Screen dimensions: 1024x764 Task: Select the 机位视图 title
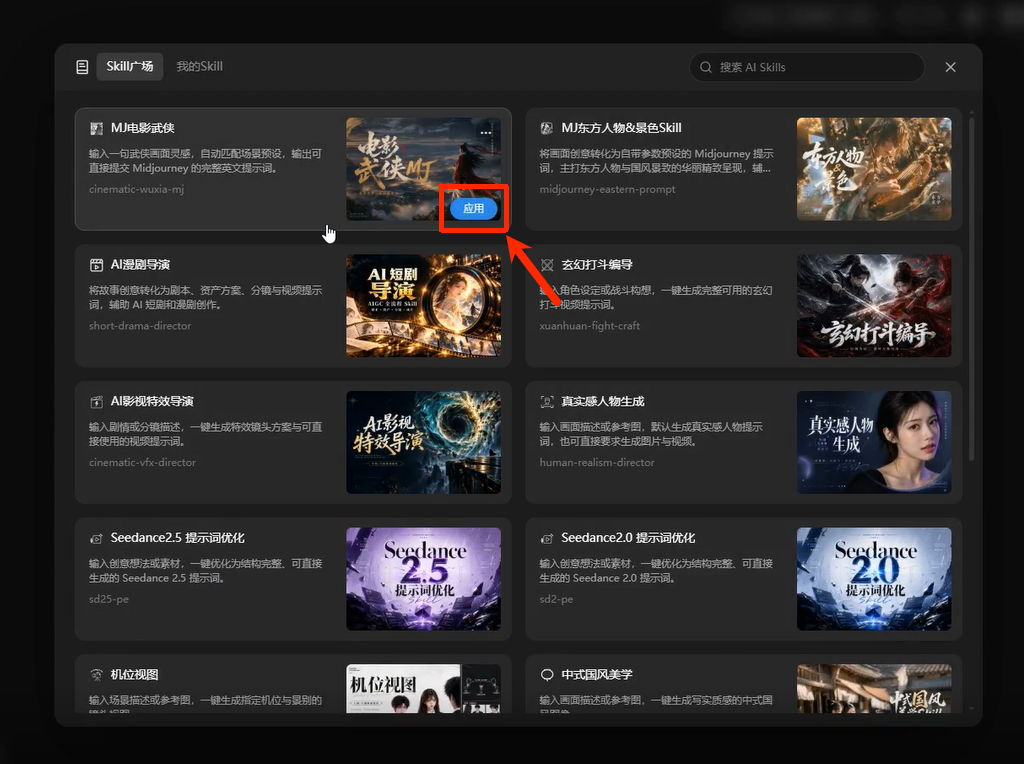[x=135, y=674]
